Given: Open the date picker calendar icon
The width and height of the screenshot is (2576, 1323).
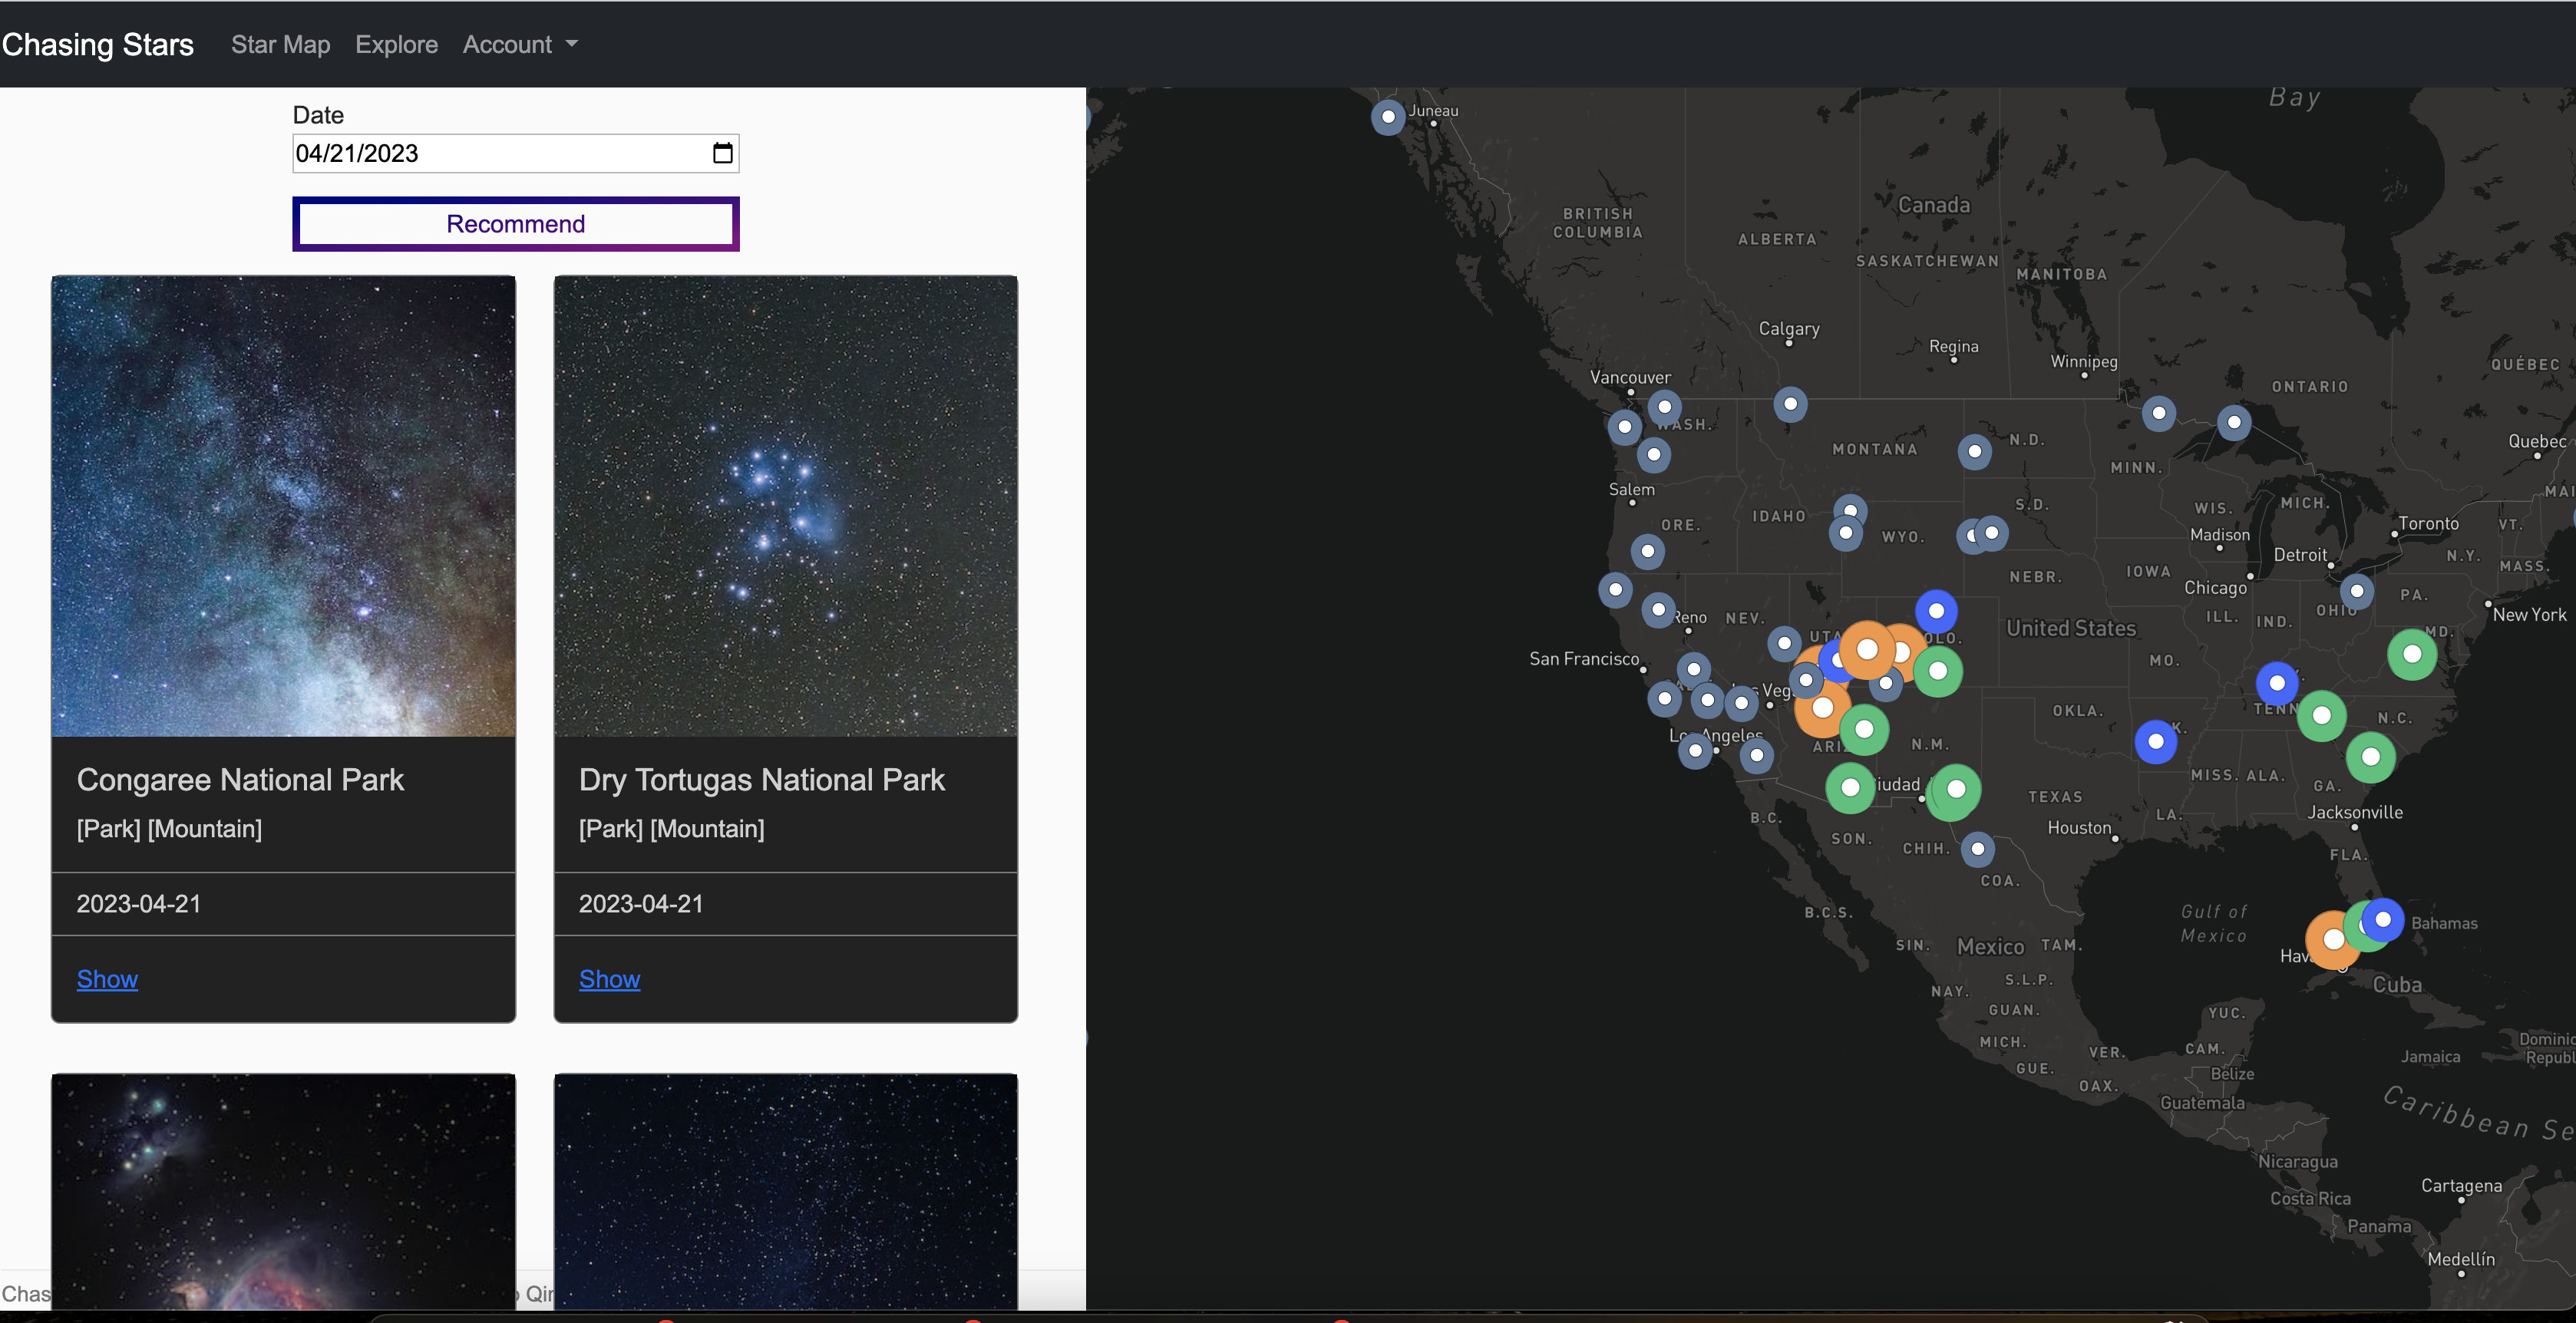Looking at the screenshot, I should point(722,153).
